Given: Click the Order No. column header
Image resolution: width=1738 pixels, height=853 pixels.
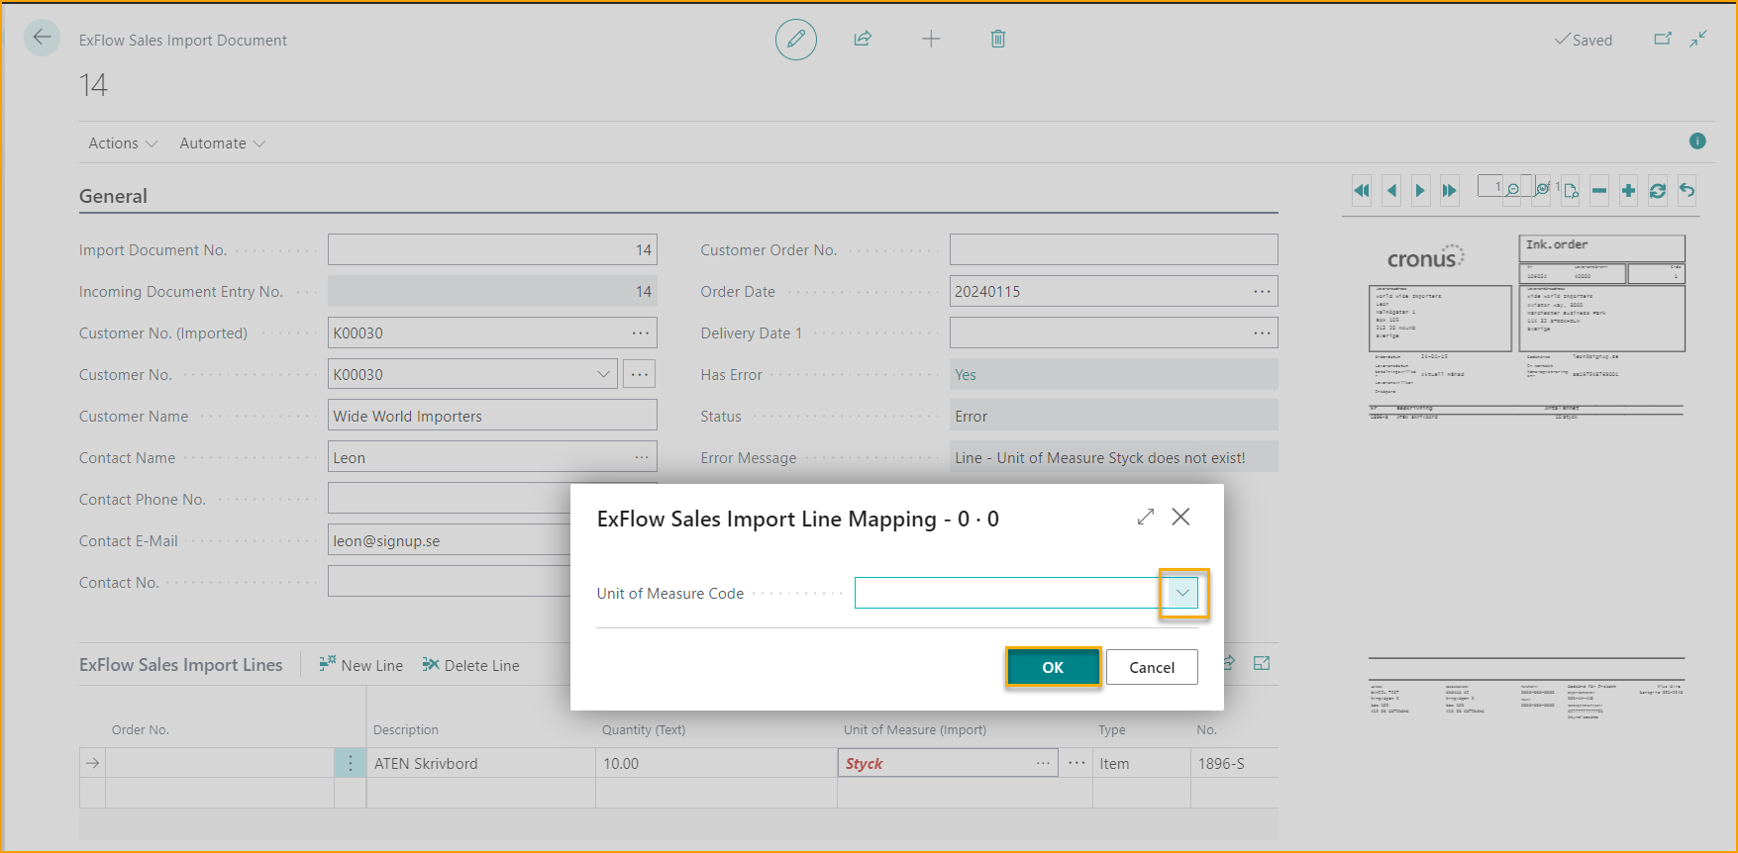Looking at the screenshot, I should coord(140,730).
